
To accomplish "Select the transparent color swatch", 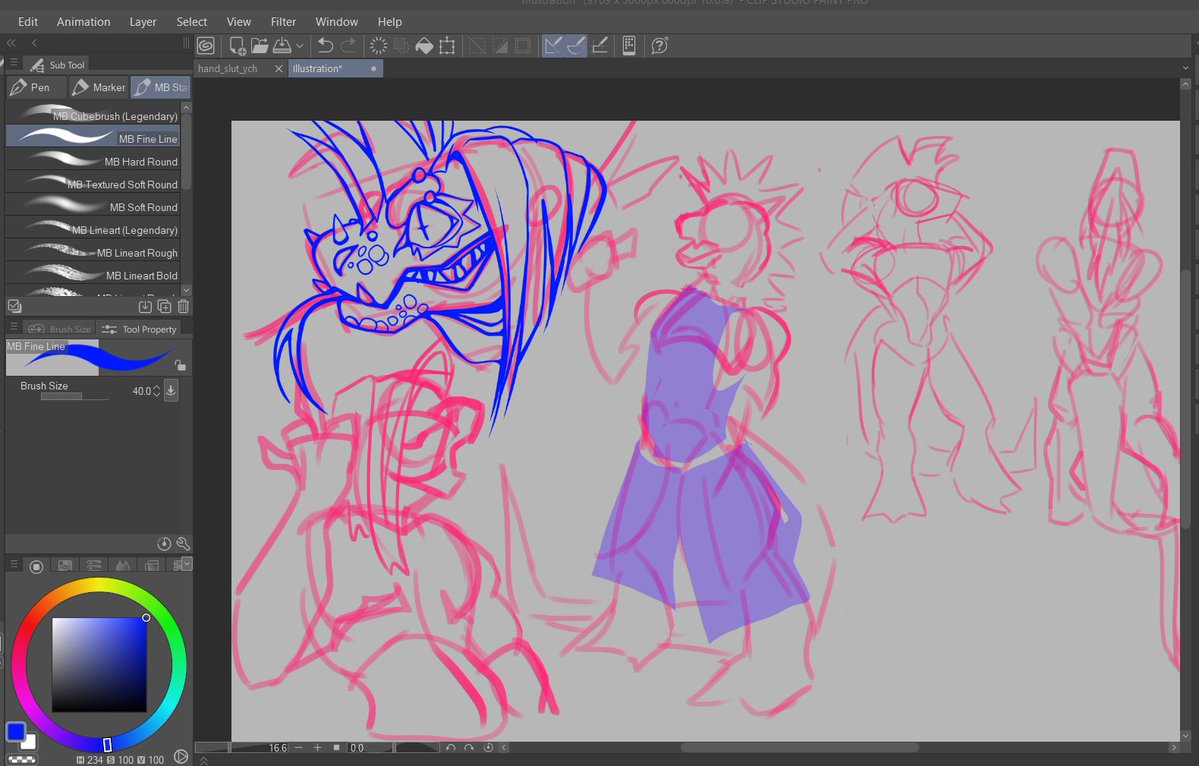I will pos(21,760).
